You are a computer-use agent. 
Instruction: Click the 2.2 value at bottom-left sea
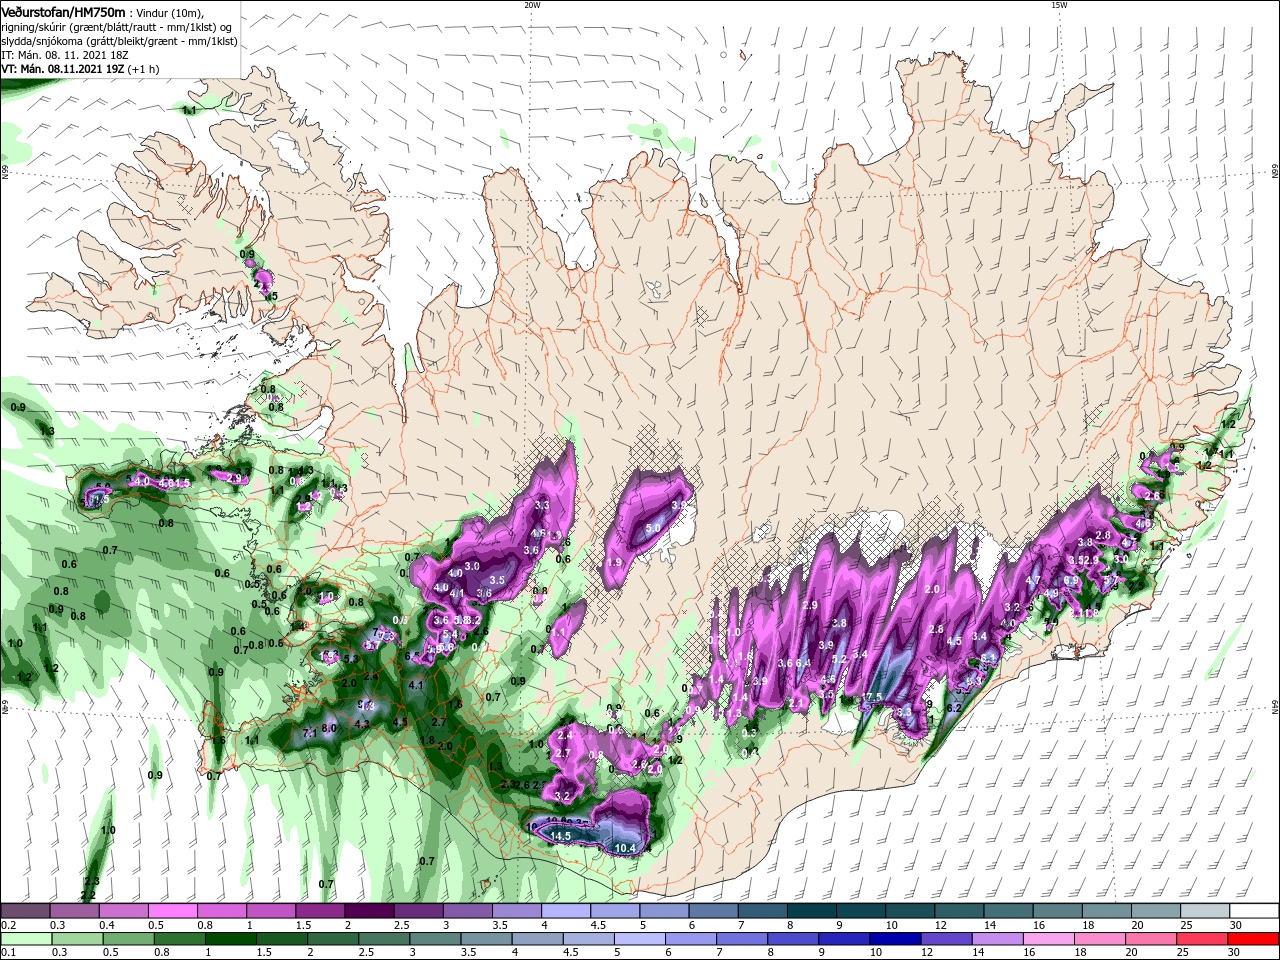(88, 894)
